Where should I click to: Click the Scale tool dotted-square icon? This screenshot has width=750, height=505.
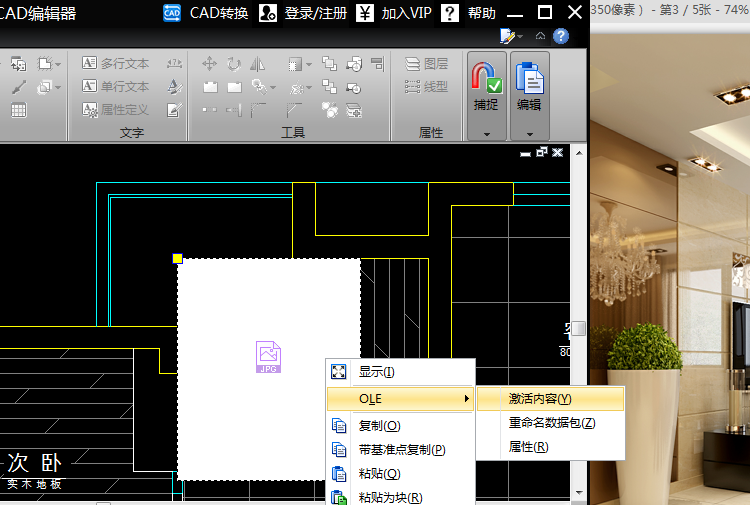click(x=295, y=64)
